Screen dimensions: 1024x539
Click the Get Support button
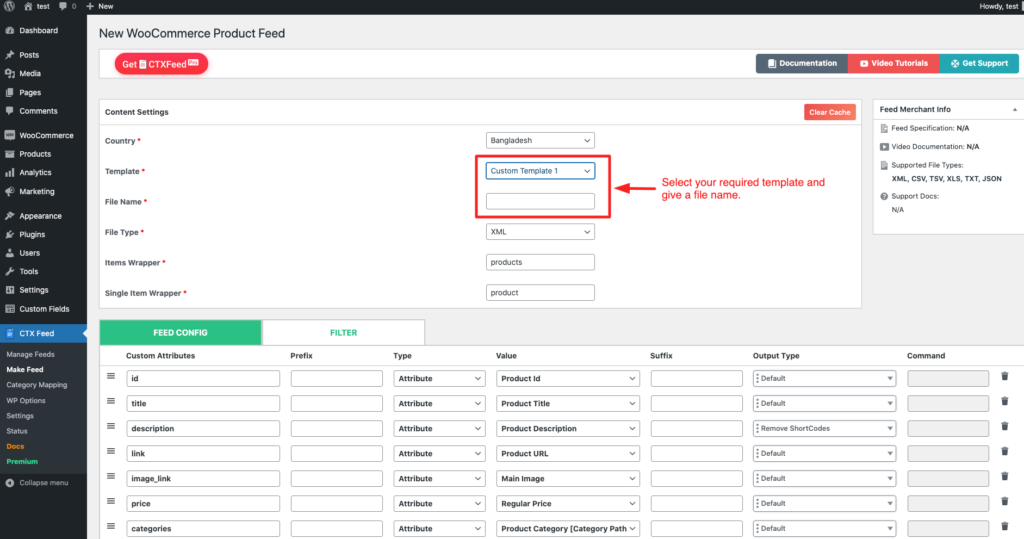978,63
